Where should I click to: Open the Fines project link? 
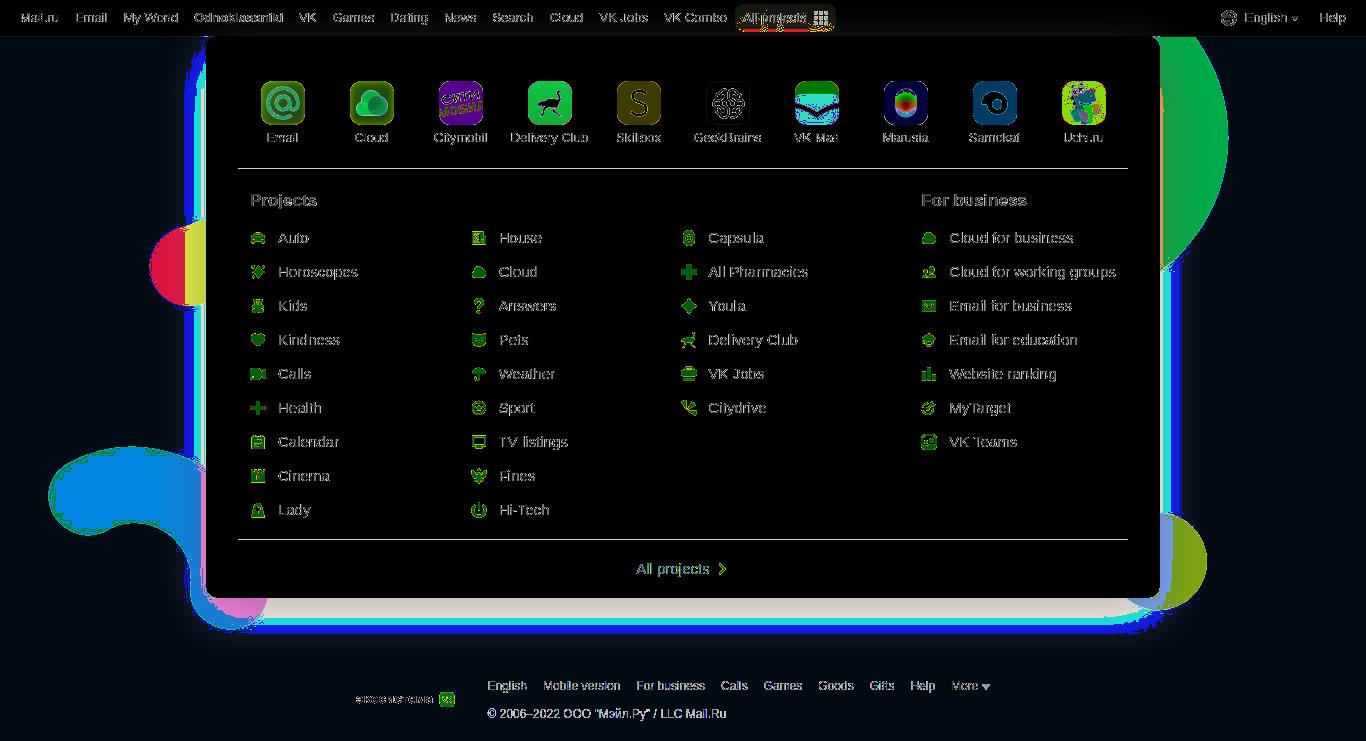pos(517,476)
